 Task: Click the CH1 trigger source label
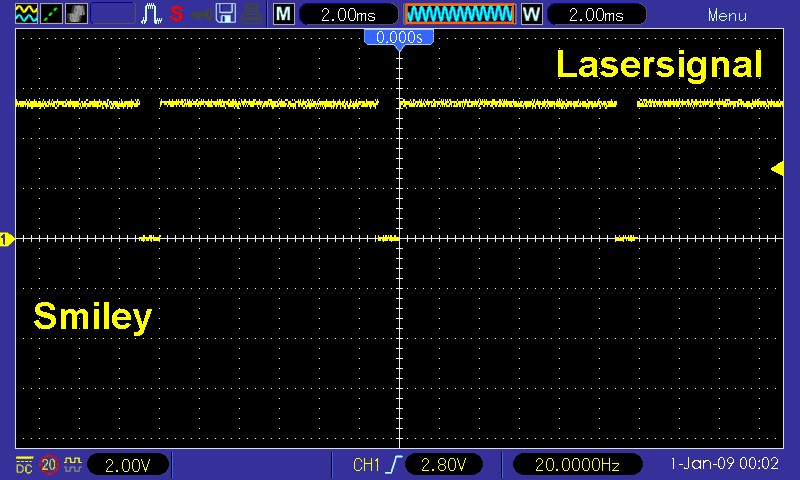(367, 464)
